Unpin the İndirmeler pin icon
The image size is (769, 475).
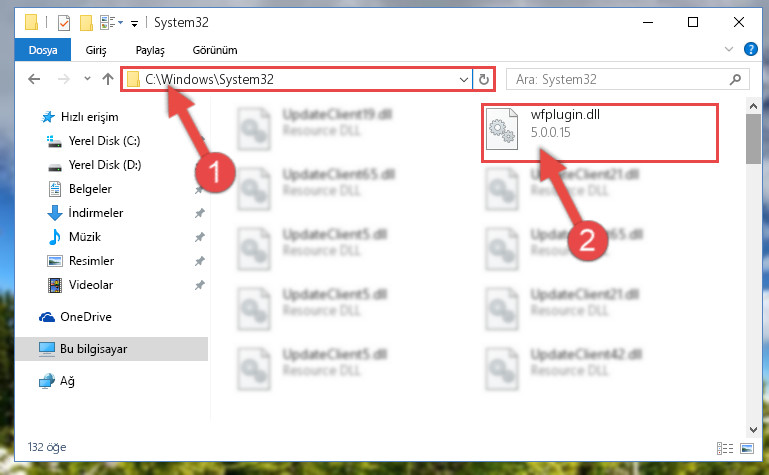coord(199,213)
